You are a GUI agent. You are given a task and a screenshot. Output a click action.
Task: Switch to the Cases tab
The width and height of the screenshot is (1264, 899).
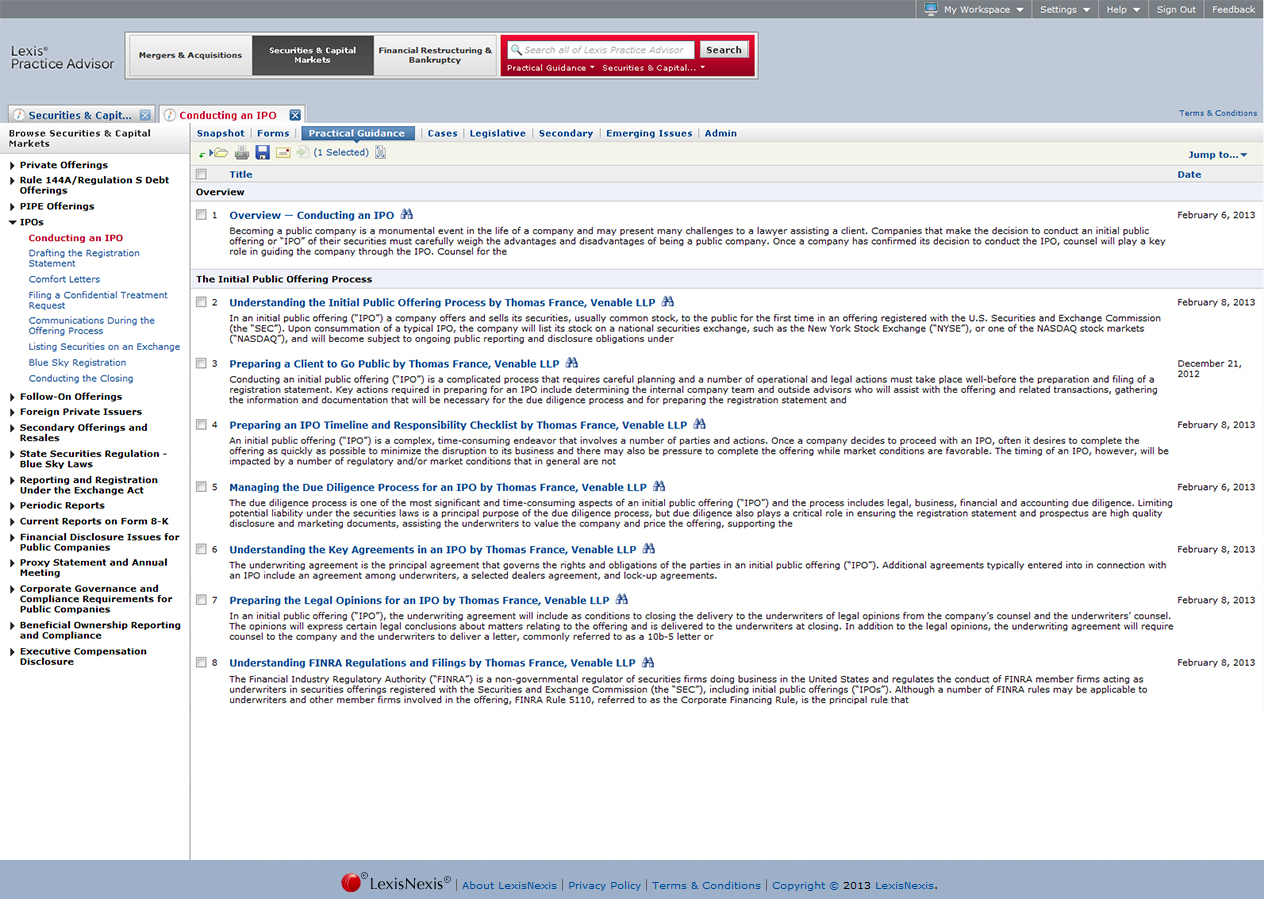442,133
